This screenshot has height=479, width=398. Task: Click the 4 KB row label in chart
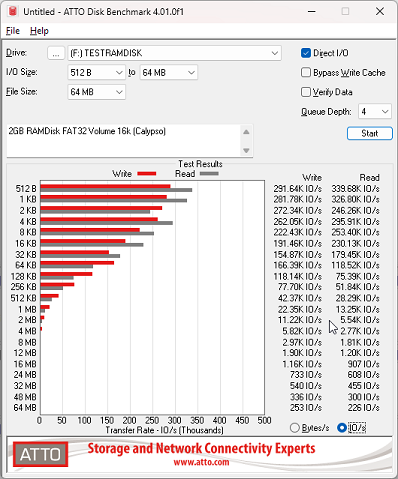click(28, 221)
